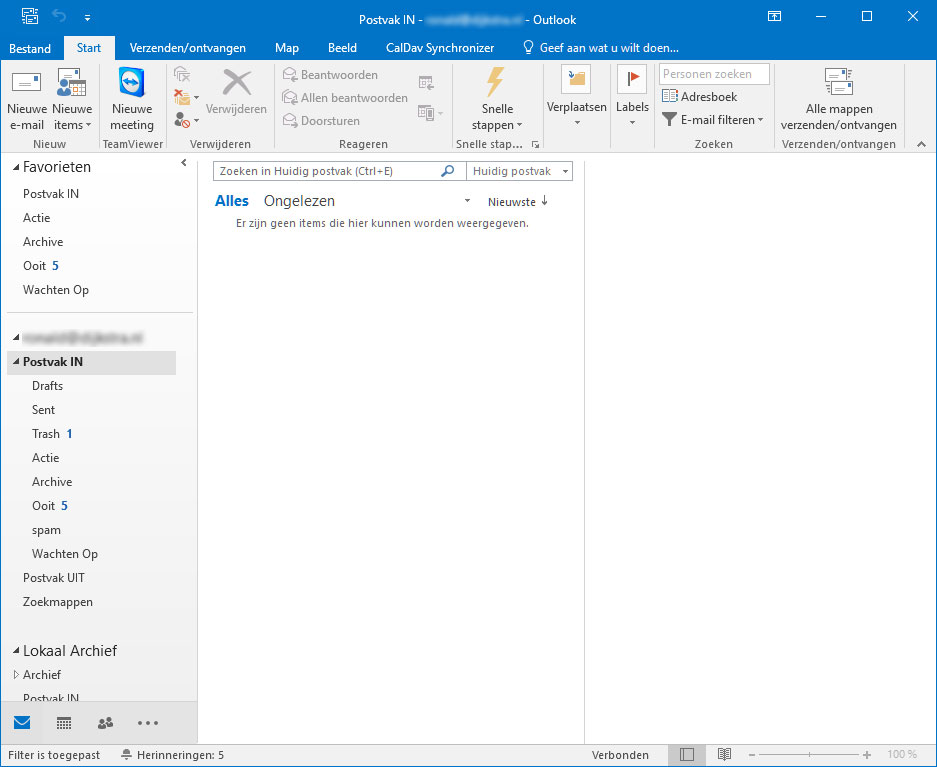
Task: Click the undo arrow in the title bar
Action: [x=59, y=16]
